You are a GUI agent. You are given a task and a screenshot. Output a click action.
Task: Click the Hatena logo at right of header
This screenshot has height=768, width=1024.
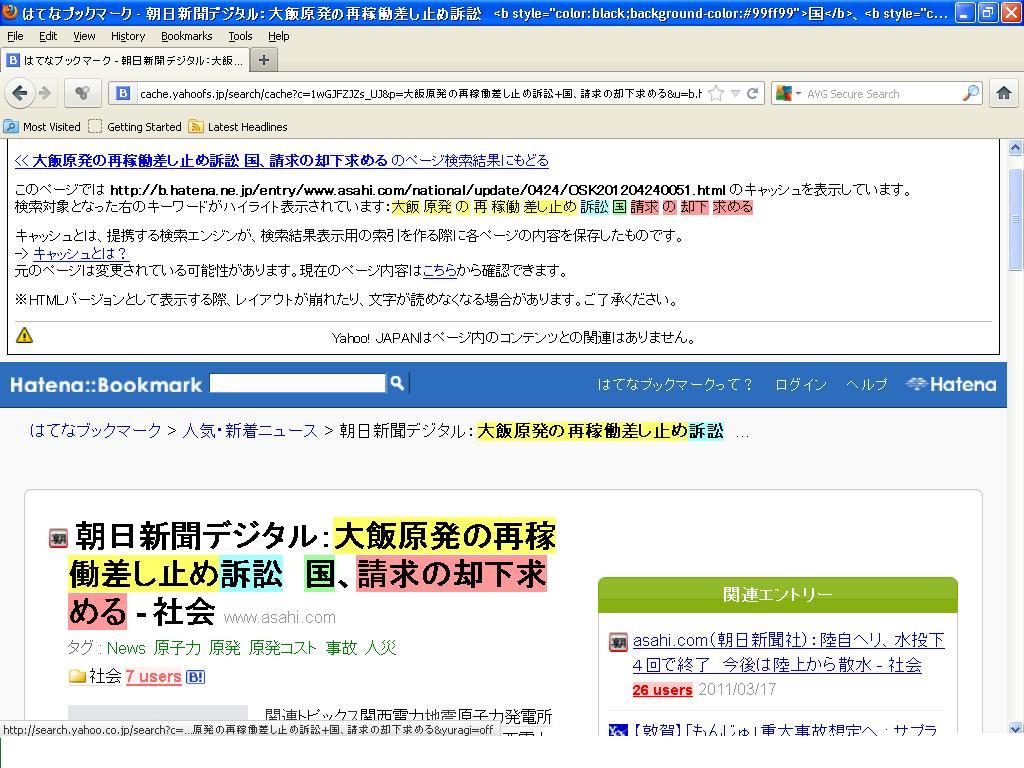tap(952, 384)
